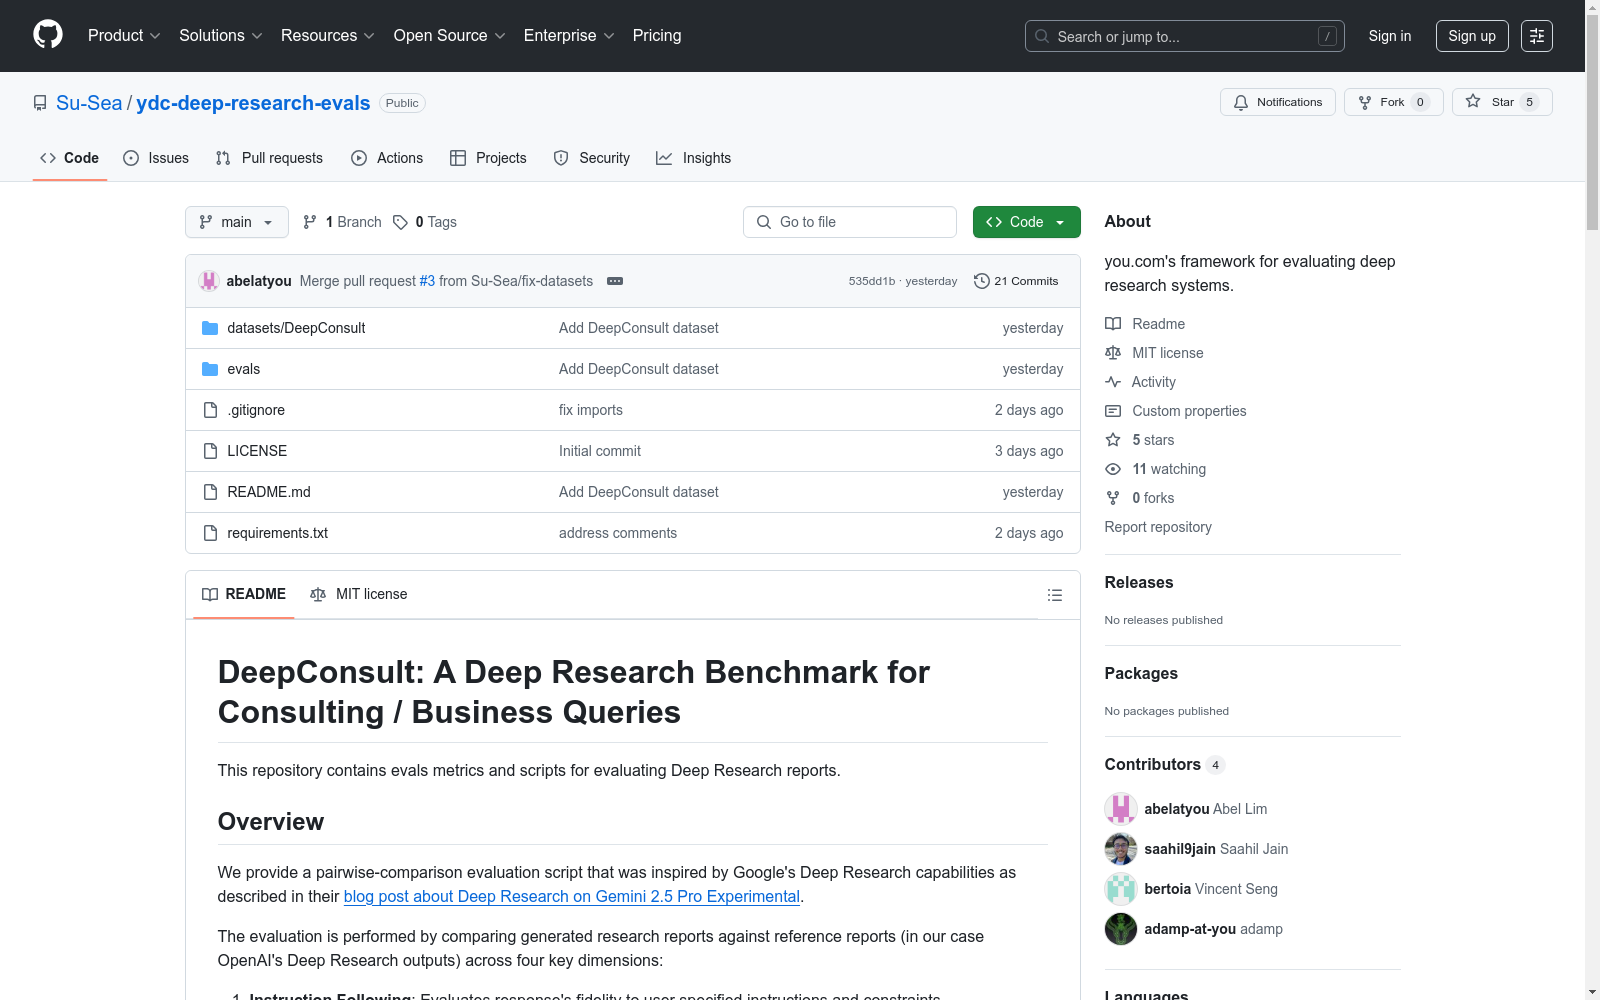Click the eye icon beside watching
Image resolution: width=1600 pixels, height=1000 pixels.
tap(1113, 469)
